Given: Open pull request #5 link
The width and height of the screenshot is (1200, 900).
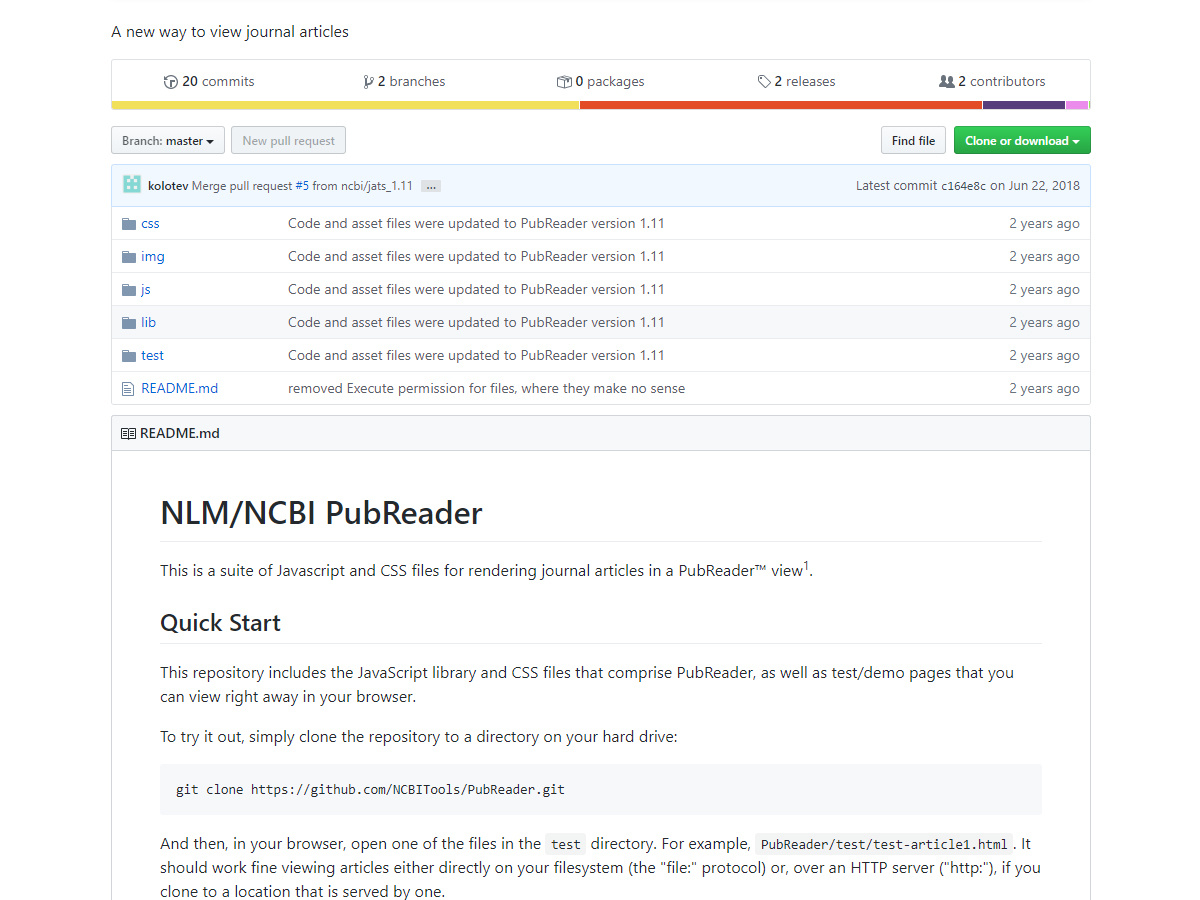Looking at the screenshot, I should click(x=302, y=186).
